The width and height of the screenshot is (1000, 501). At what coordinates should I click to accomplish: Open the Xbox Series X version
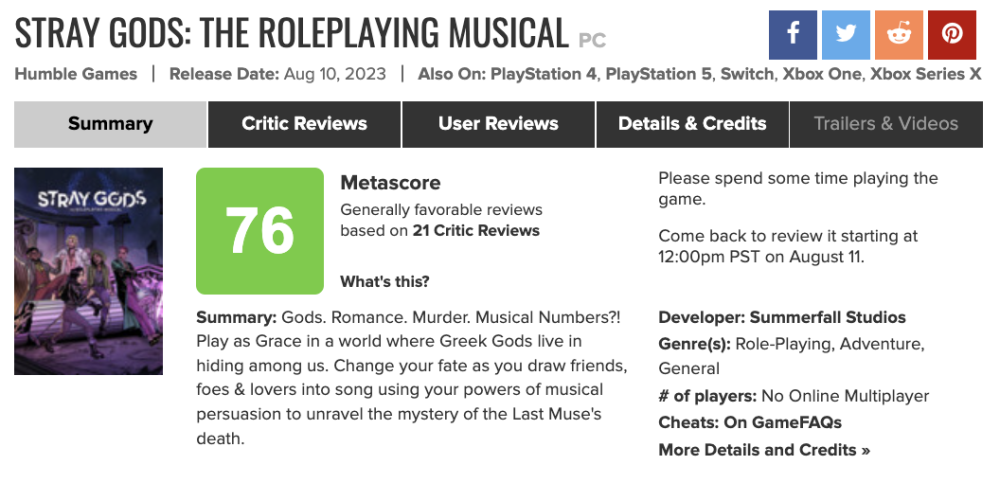(x=925, y=74)
